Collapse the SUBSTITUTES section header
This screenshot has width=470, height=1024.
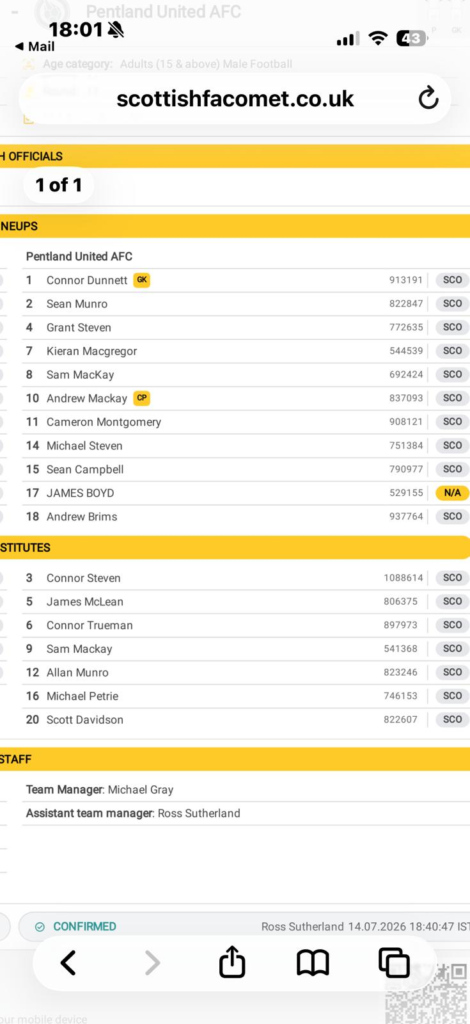[235, 547]
